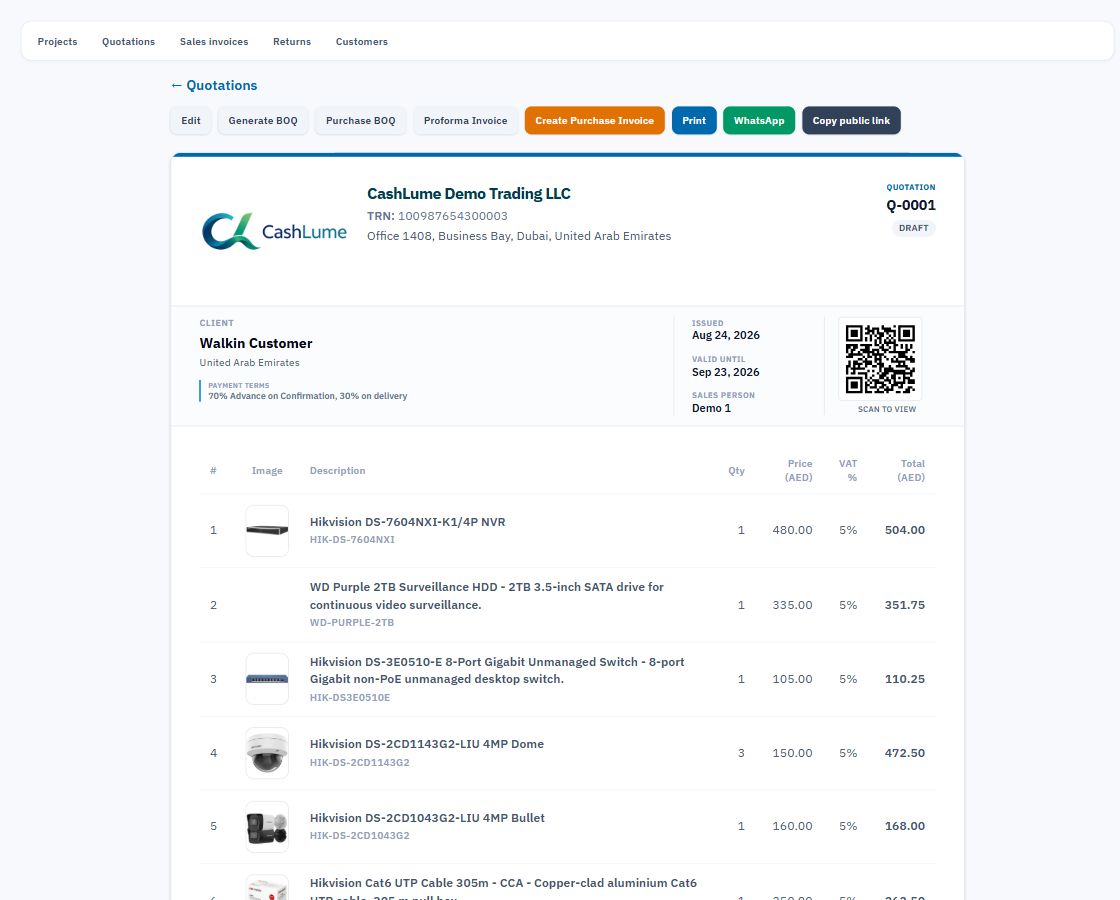
Task: Click the Total (AED) column header
Action: click(911, 471)
